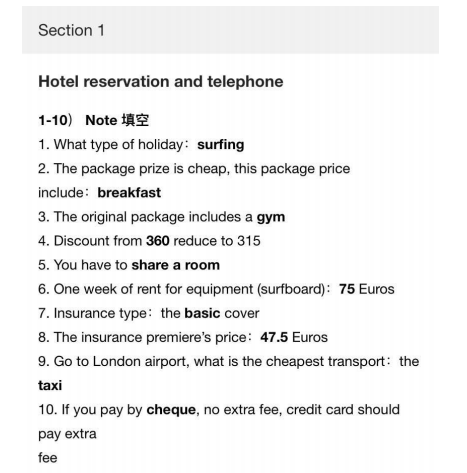Click the final word fee at bottom
467x473 pixels.
click(x=48, y=458)
